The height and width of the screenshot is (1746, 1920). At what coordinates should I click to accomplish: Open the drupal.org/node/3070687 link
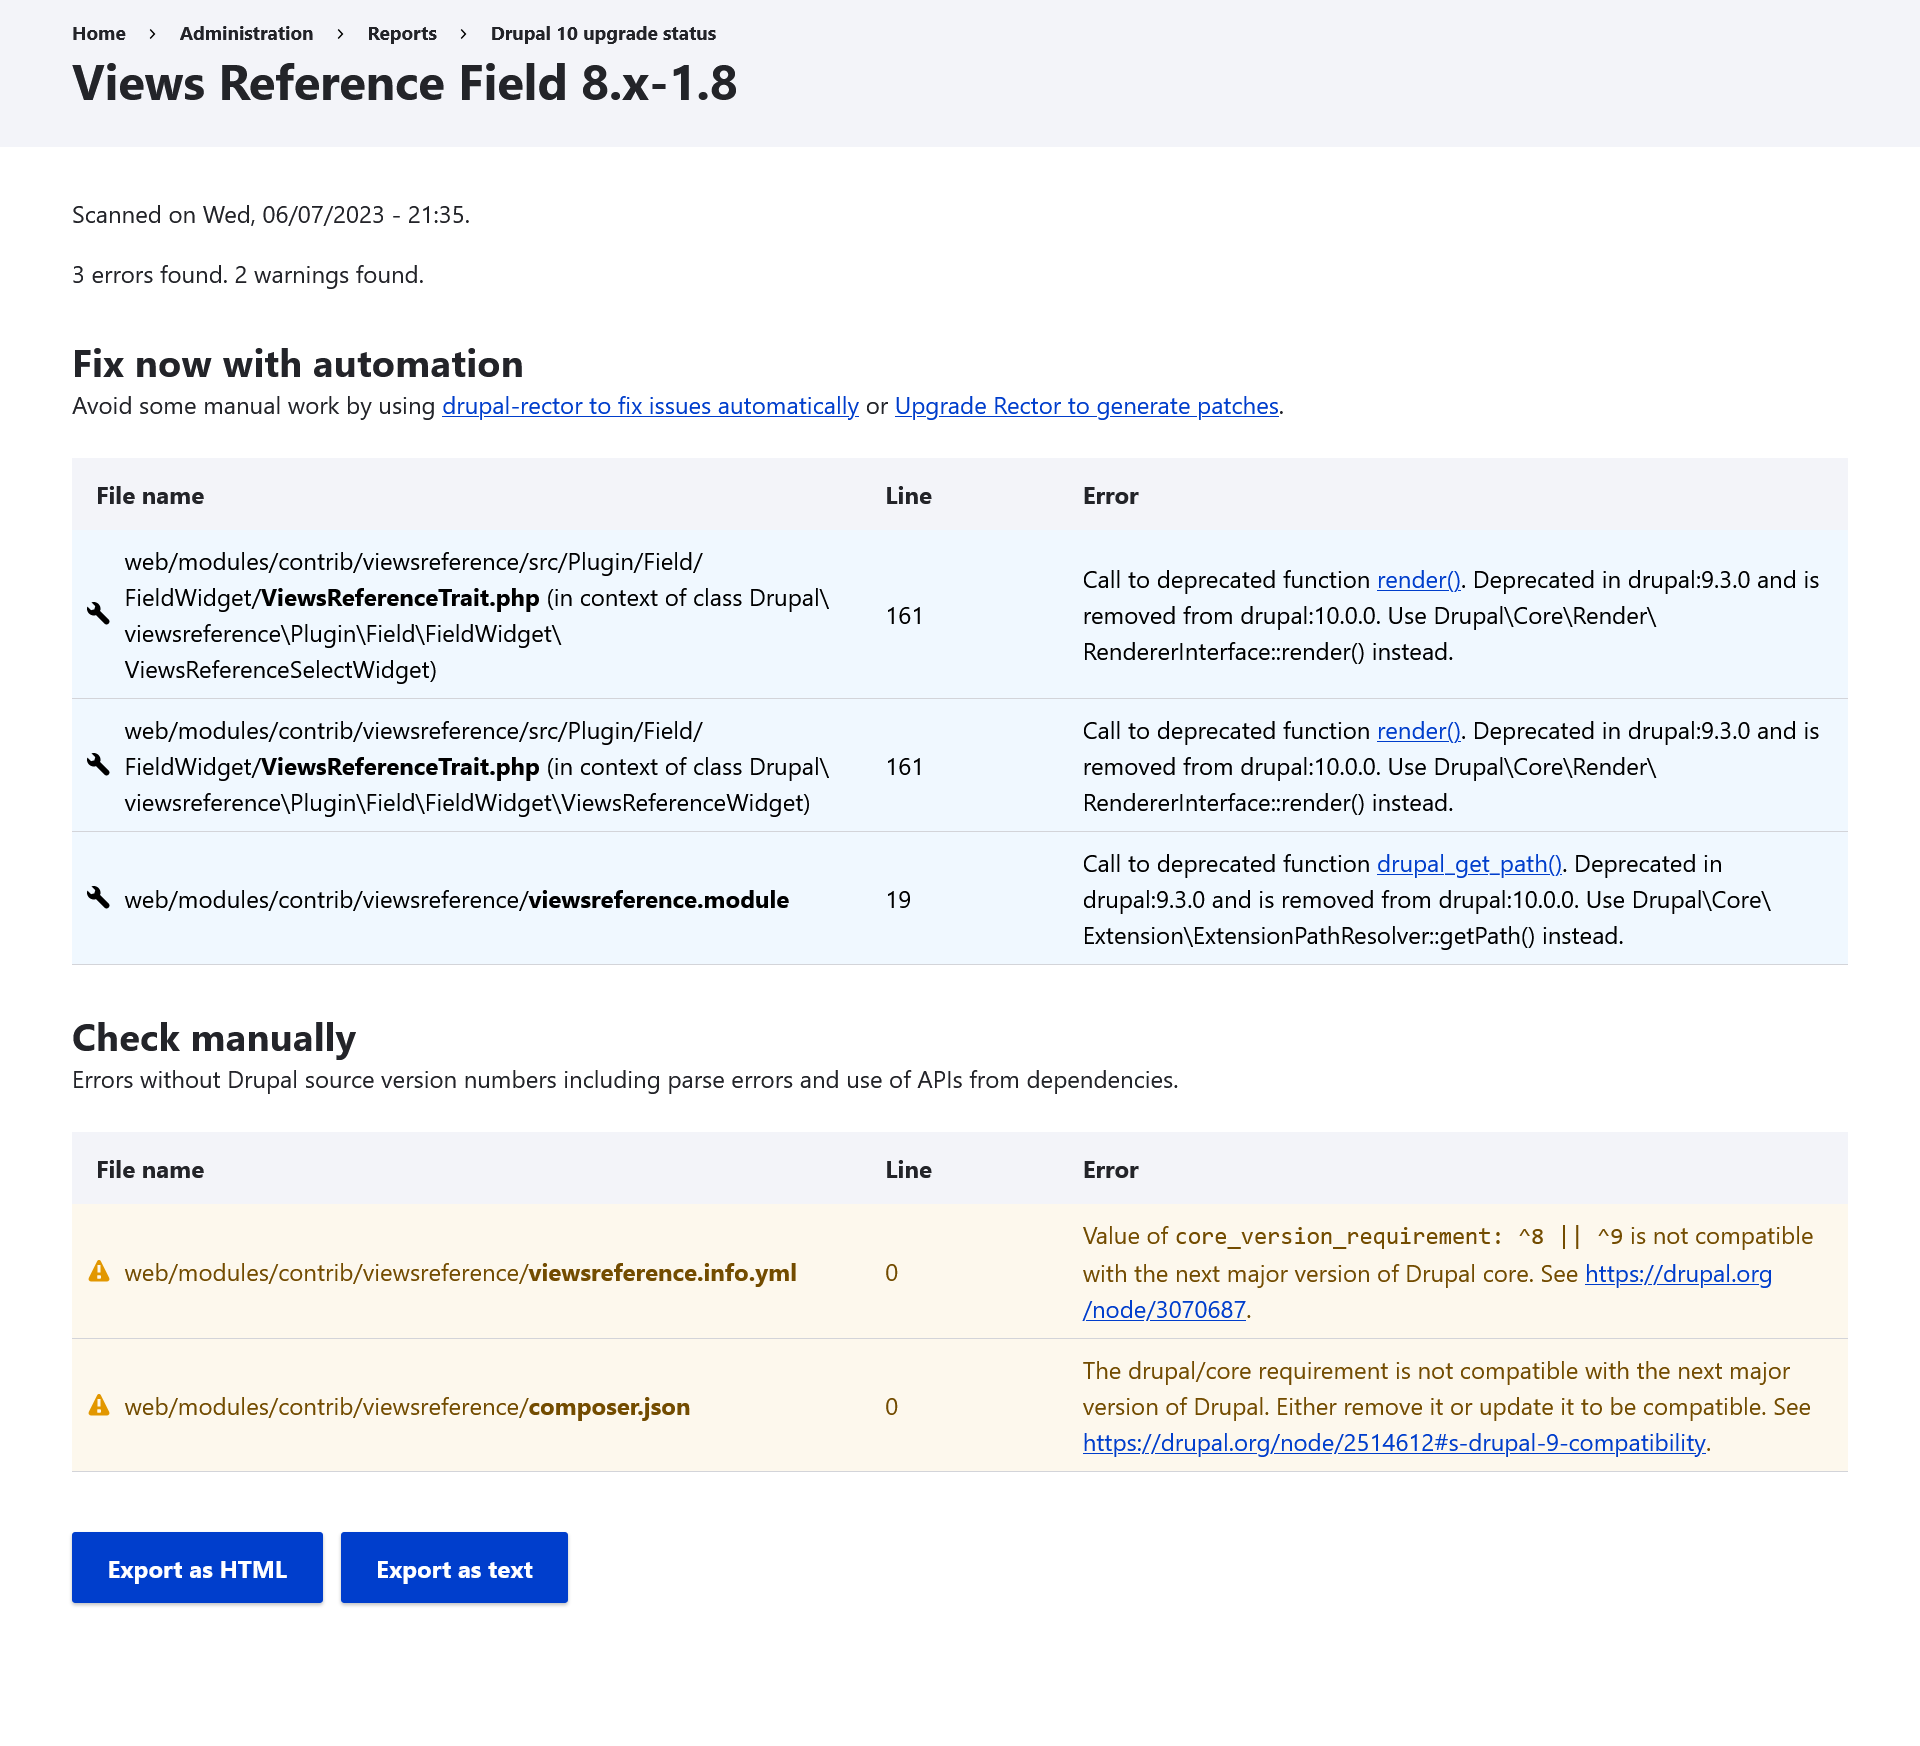1678,1274
